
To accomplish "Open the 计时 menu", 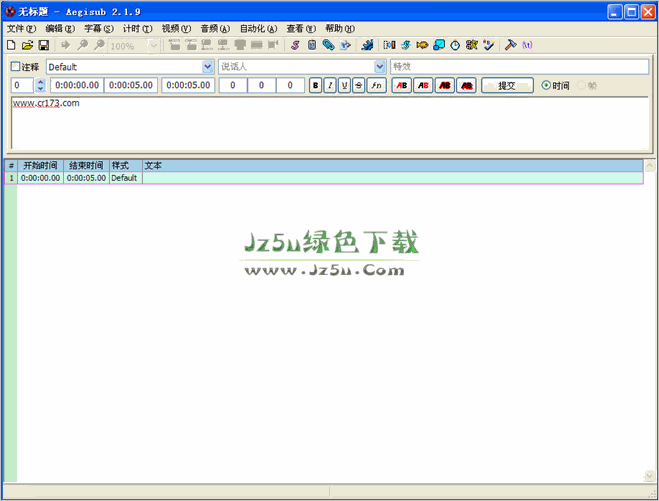I will point(137,29).
